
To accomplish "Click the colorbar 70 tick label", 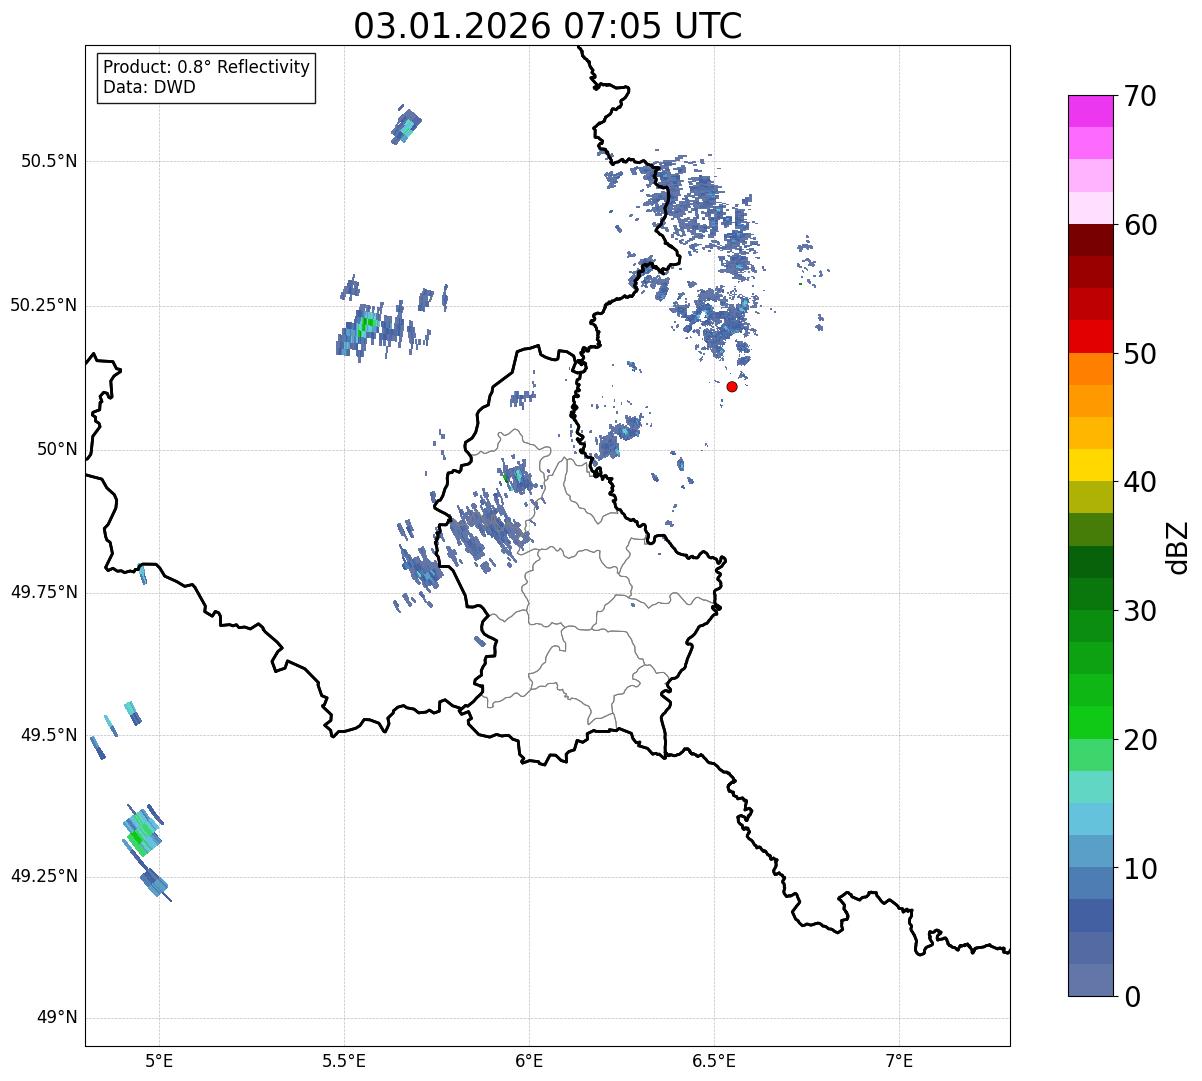I will [x=1141, y=96].
